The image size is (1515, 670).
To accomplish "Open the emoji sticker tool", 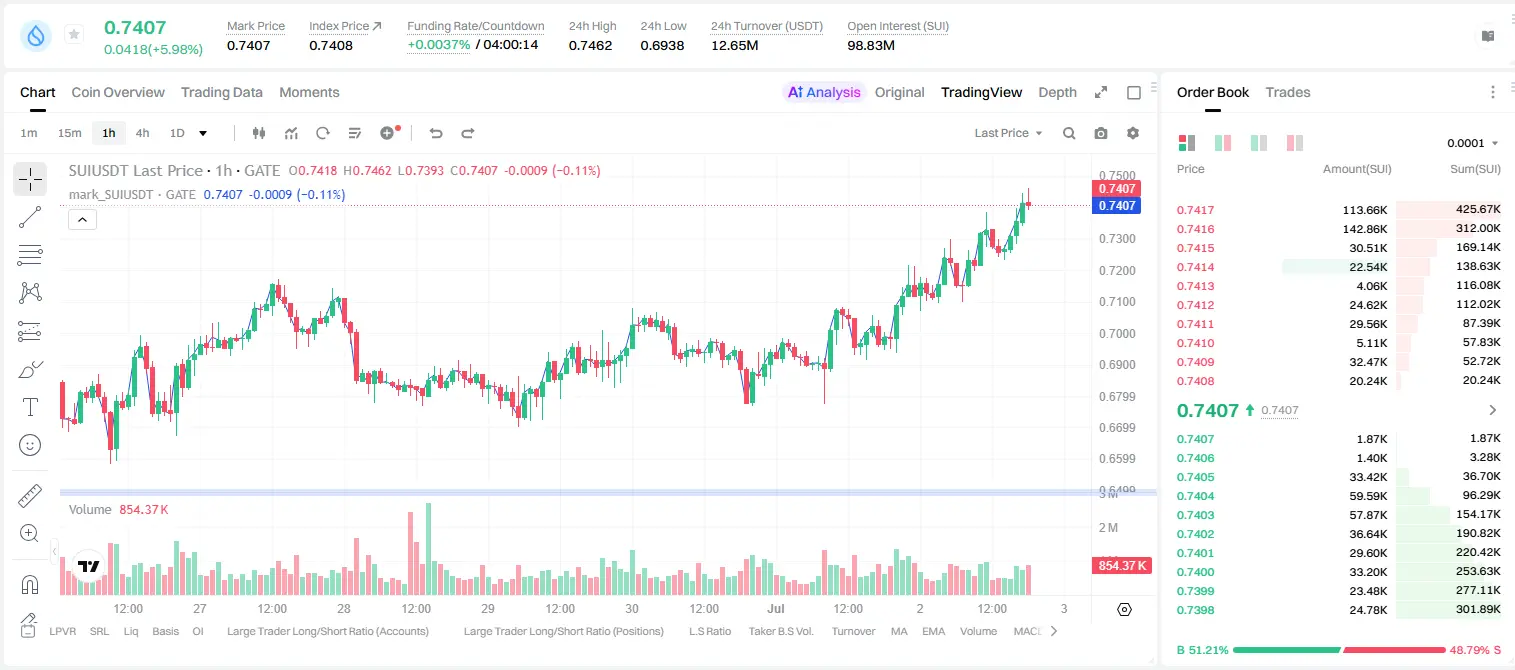I will click(30, 445).
